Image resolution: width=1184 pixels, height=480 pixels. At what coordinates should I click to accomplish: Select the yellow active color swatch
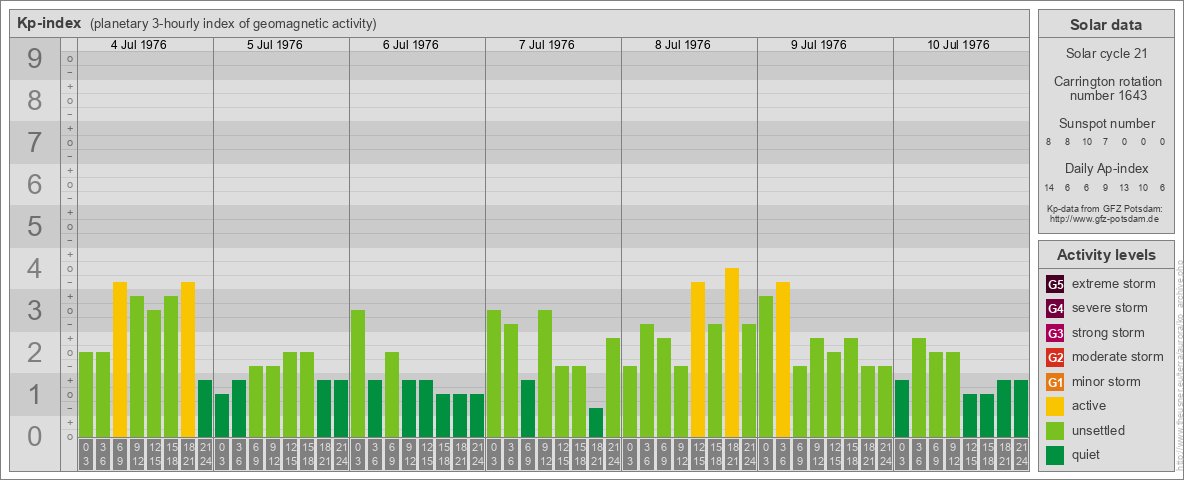click(1055, 406)
